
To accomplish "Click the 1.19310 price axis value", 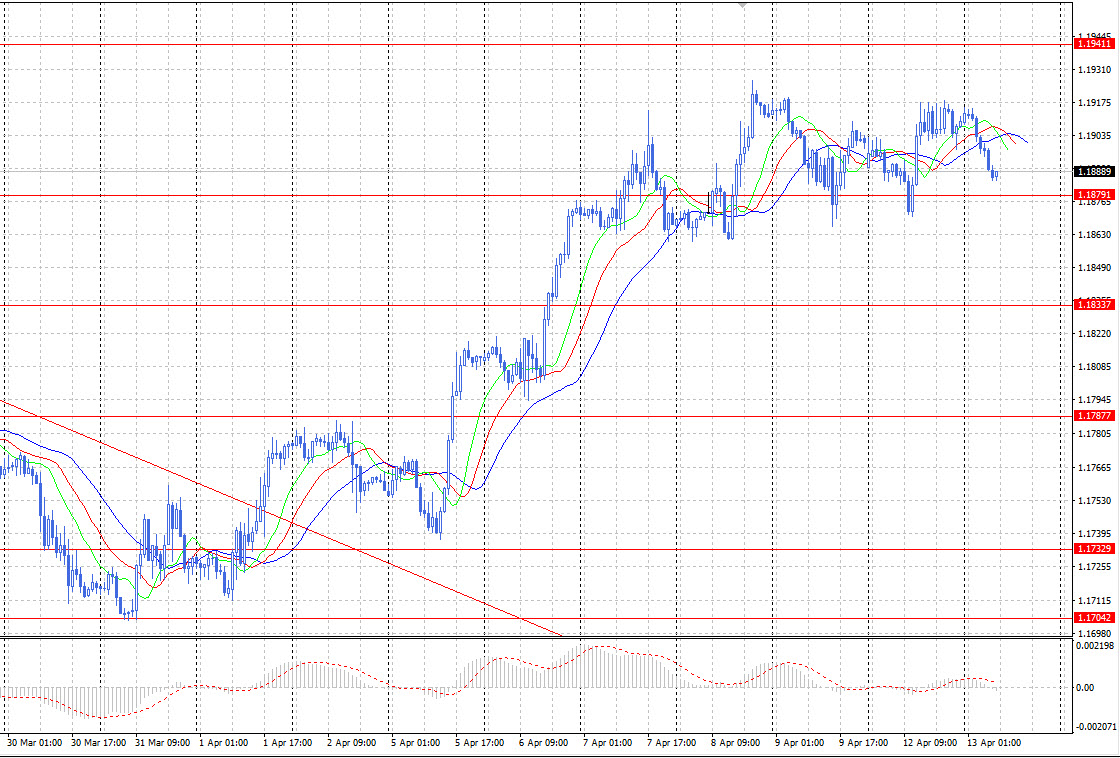I will [1094, 70].
